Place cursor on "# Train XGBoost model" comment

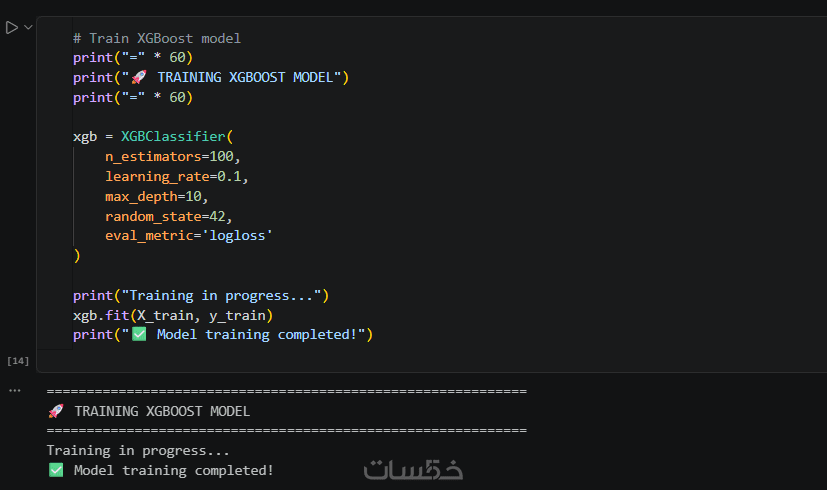(157, 38)
